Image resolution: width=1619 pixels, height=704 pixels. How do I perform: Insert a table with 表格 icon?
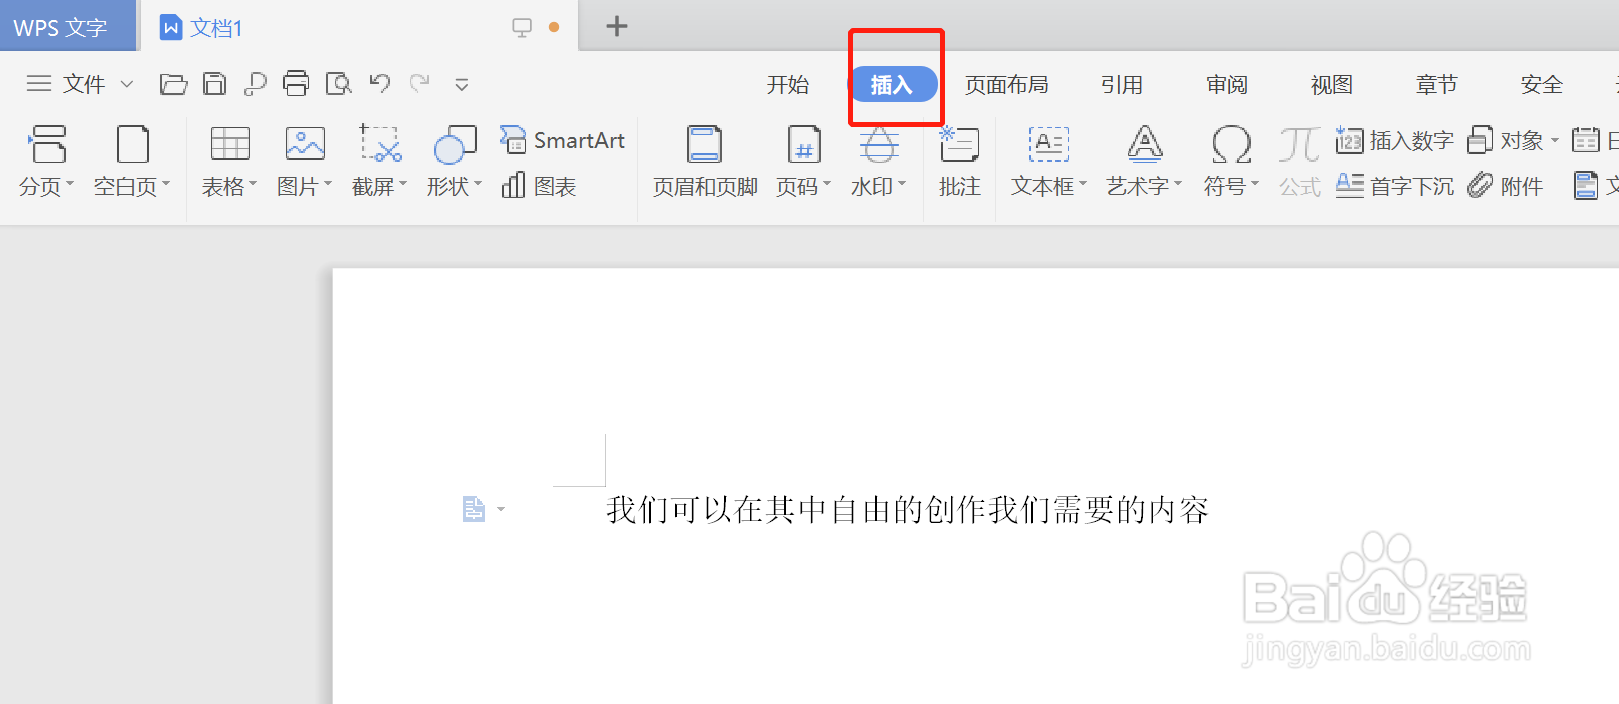pos(230,144)
